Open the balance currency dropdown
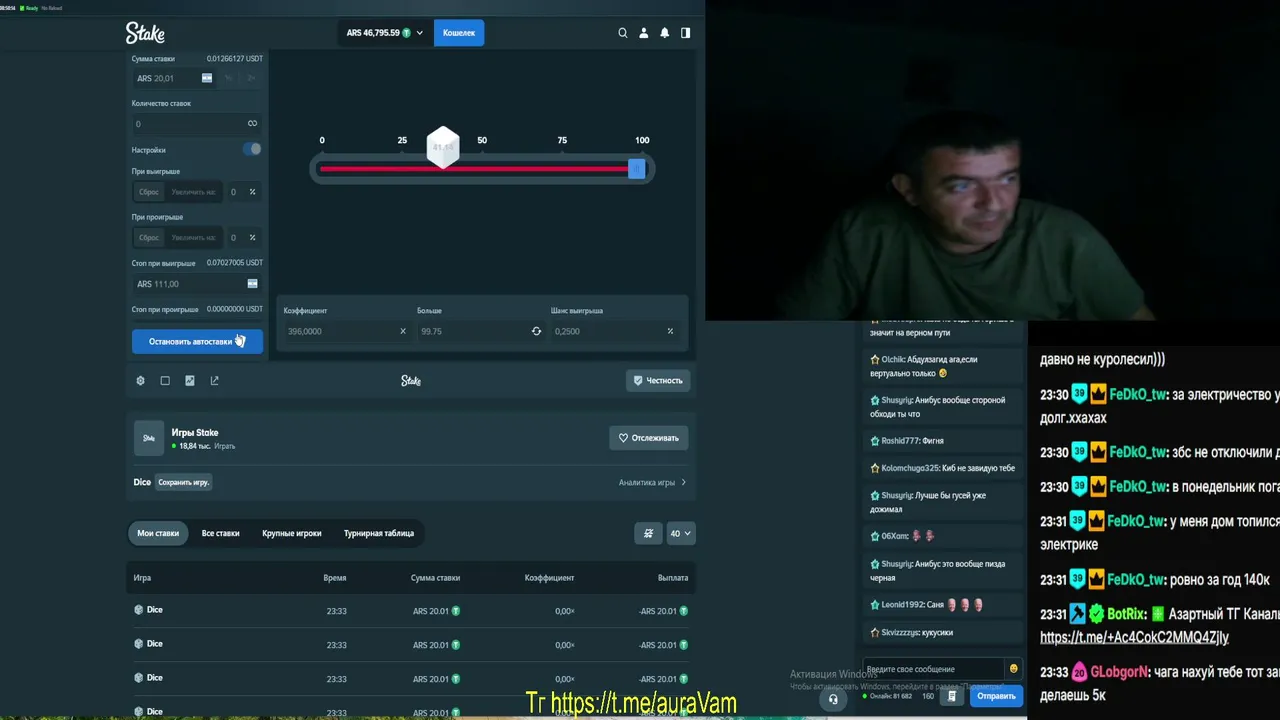This screenshot has width=1280, height=720. (385, 33)
